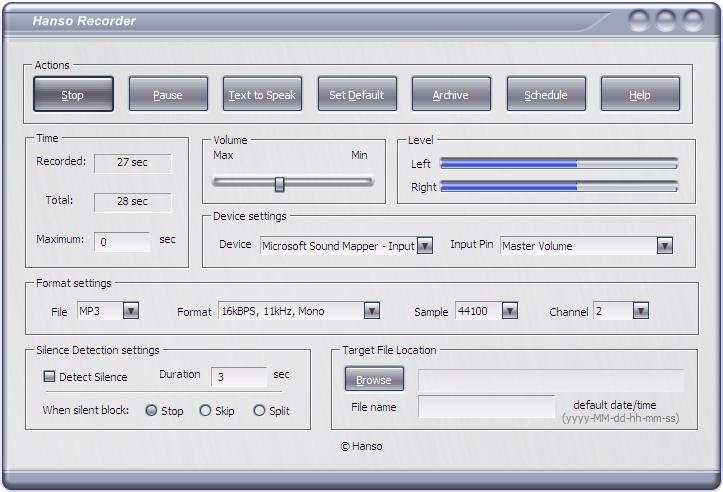Expand the Channel dropdown arrow
723x492 pixels.
pos(641,311)
